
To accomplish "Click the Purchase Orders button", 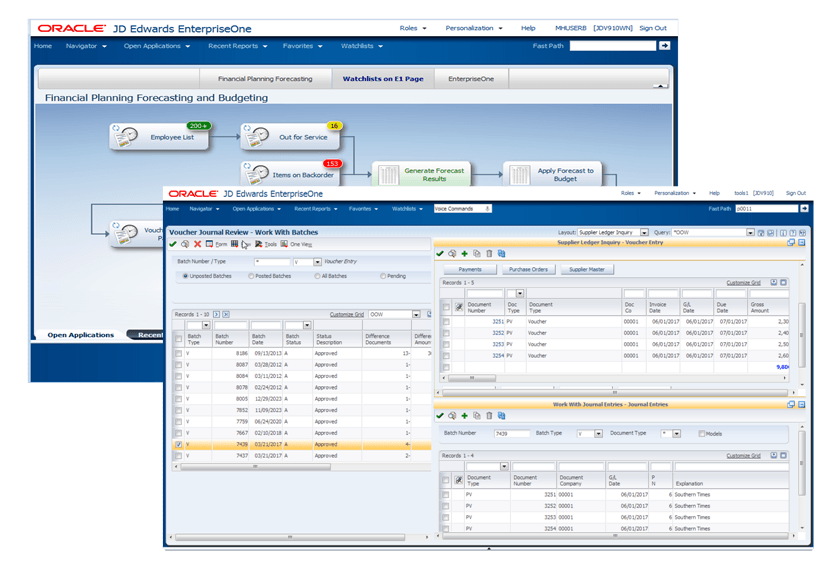I will coord(528,270).
